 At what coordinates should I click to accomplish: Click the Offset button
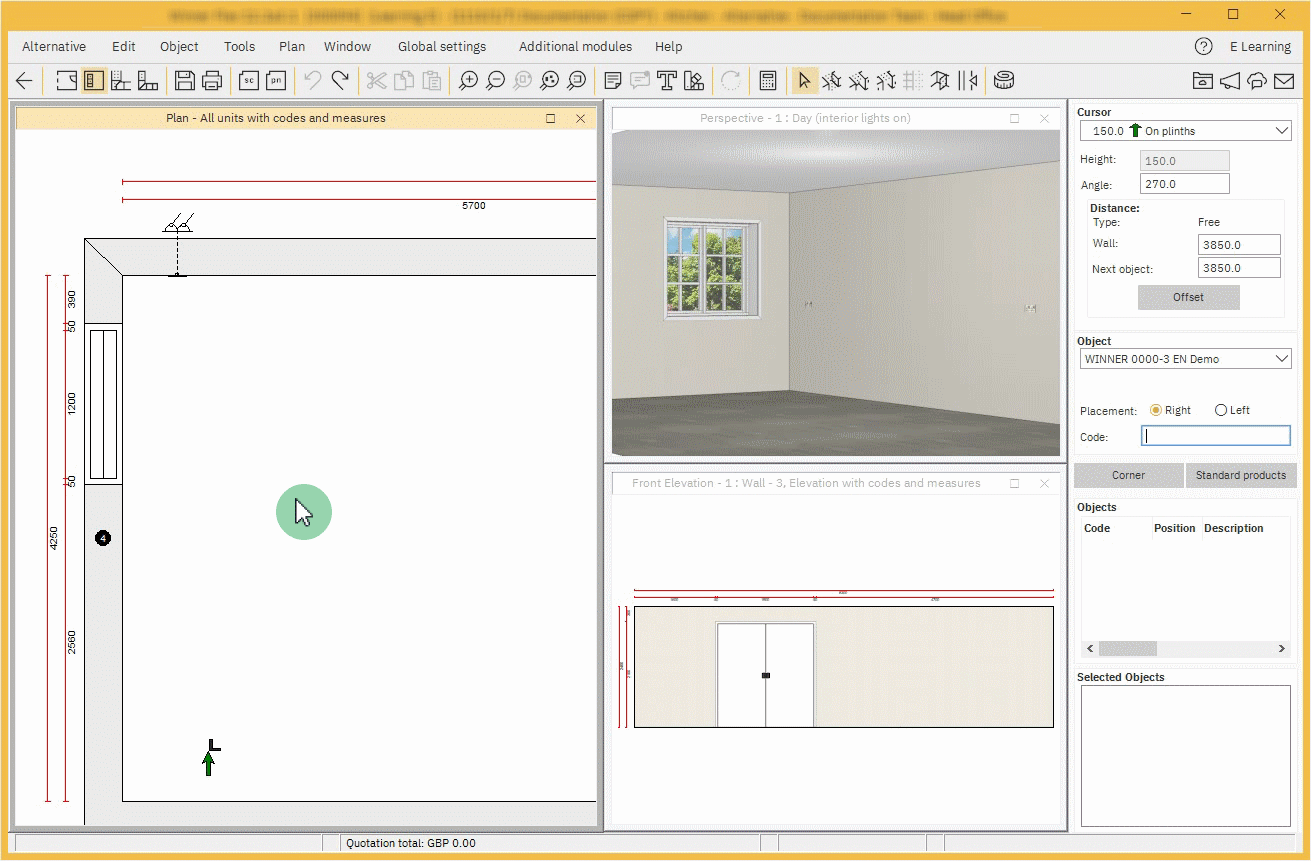tap(1188, 297)
